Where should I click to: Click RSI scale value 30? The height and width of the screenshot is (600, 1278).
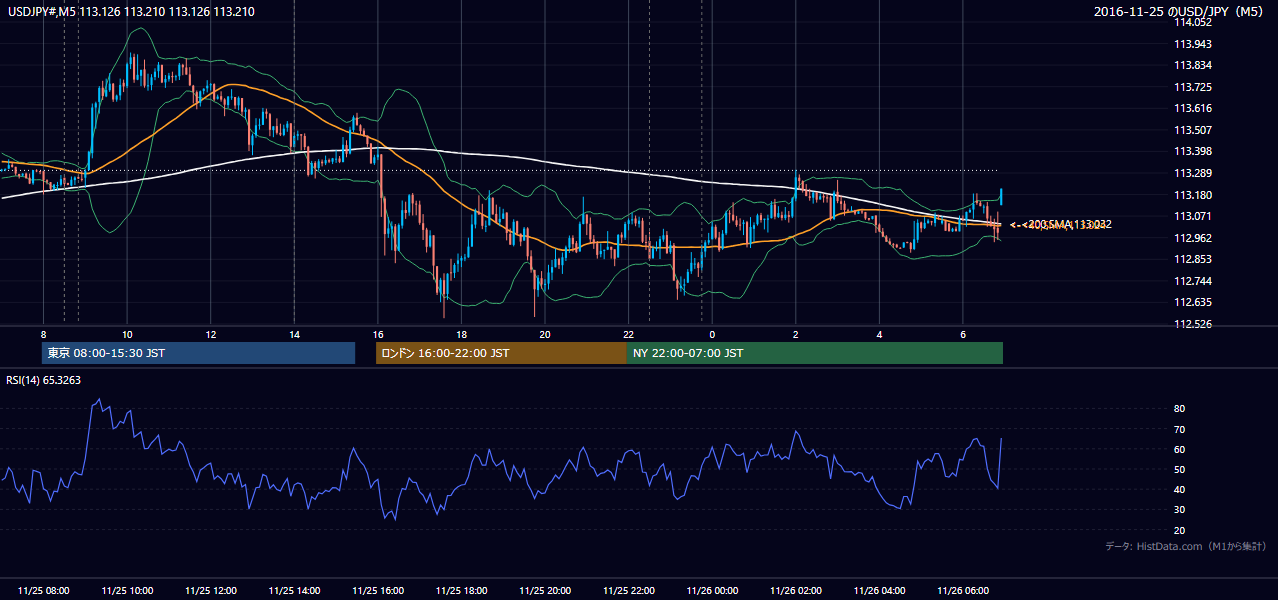click(1179, 510)
